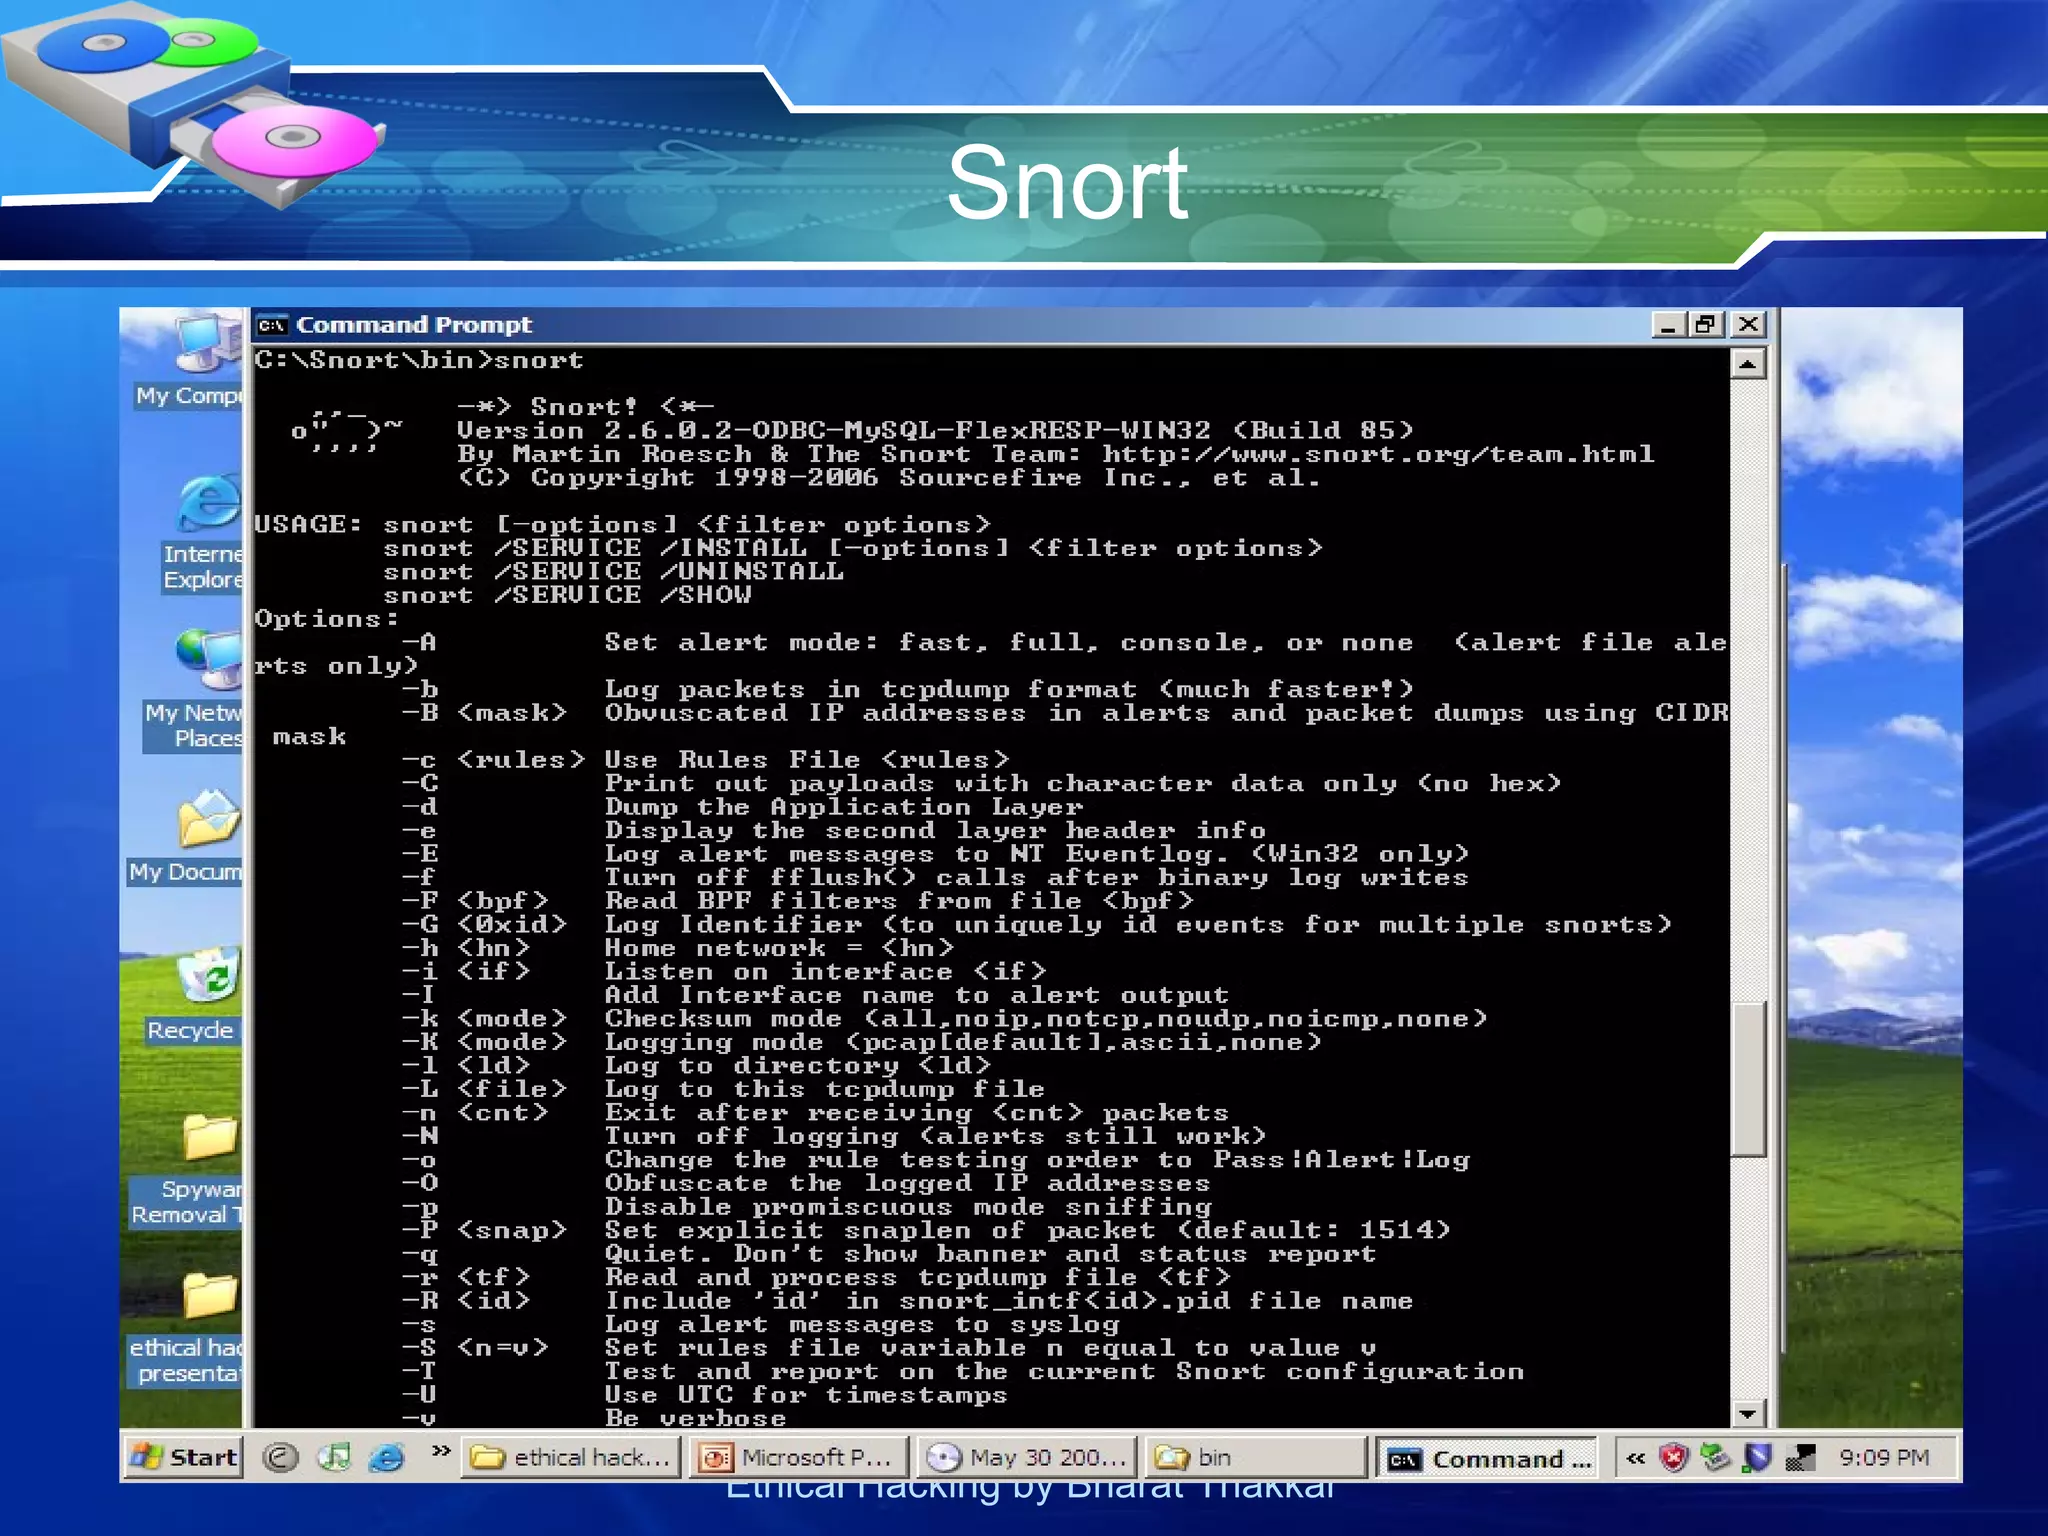Click the media player quick launch icon
The height and width of the screenshot is (1536, 2048).
[334, 1458]
